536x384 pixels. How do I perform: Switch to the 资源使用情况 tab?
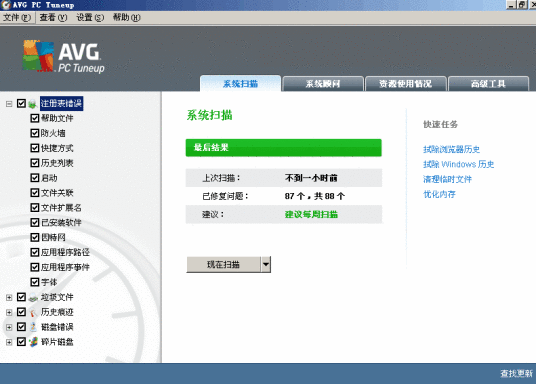click(x=406, y=84)
